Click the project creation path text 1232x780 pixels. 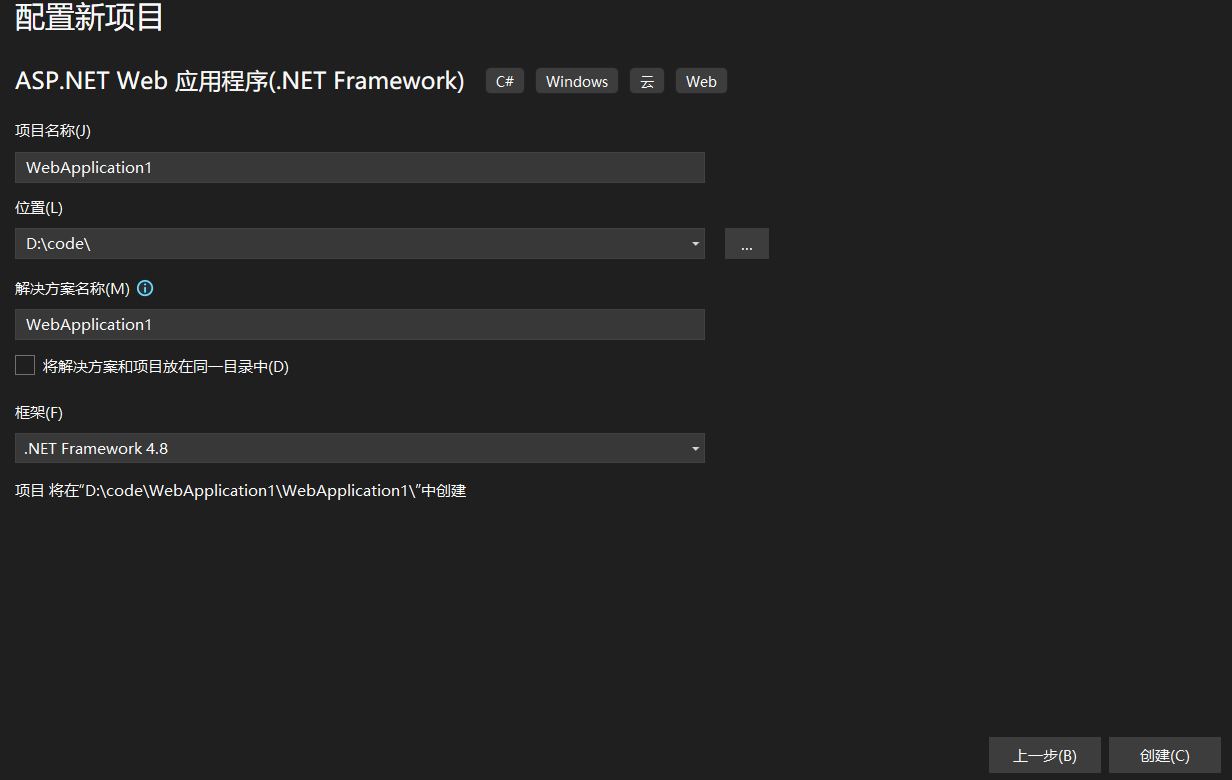[x=241, y=491]
